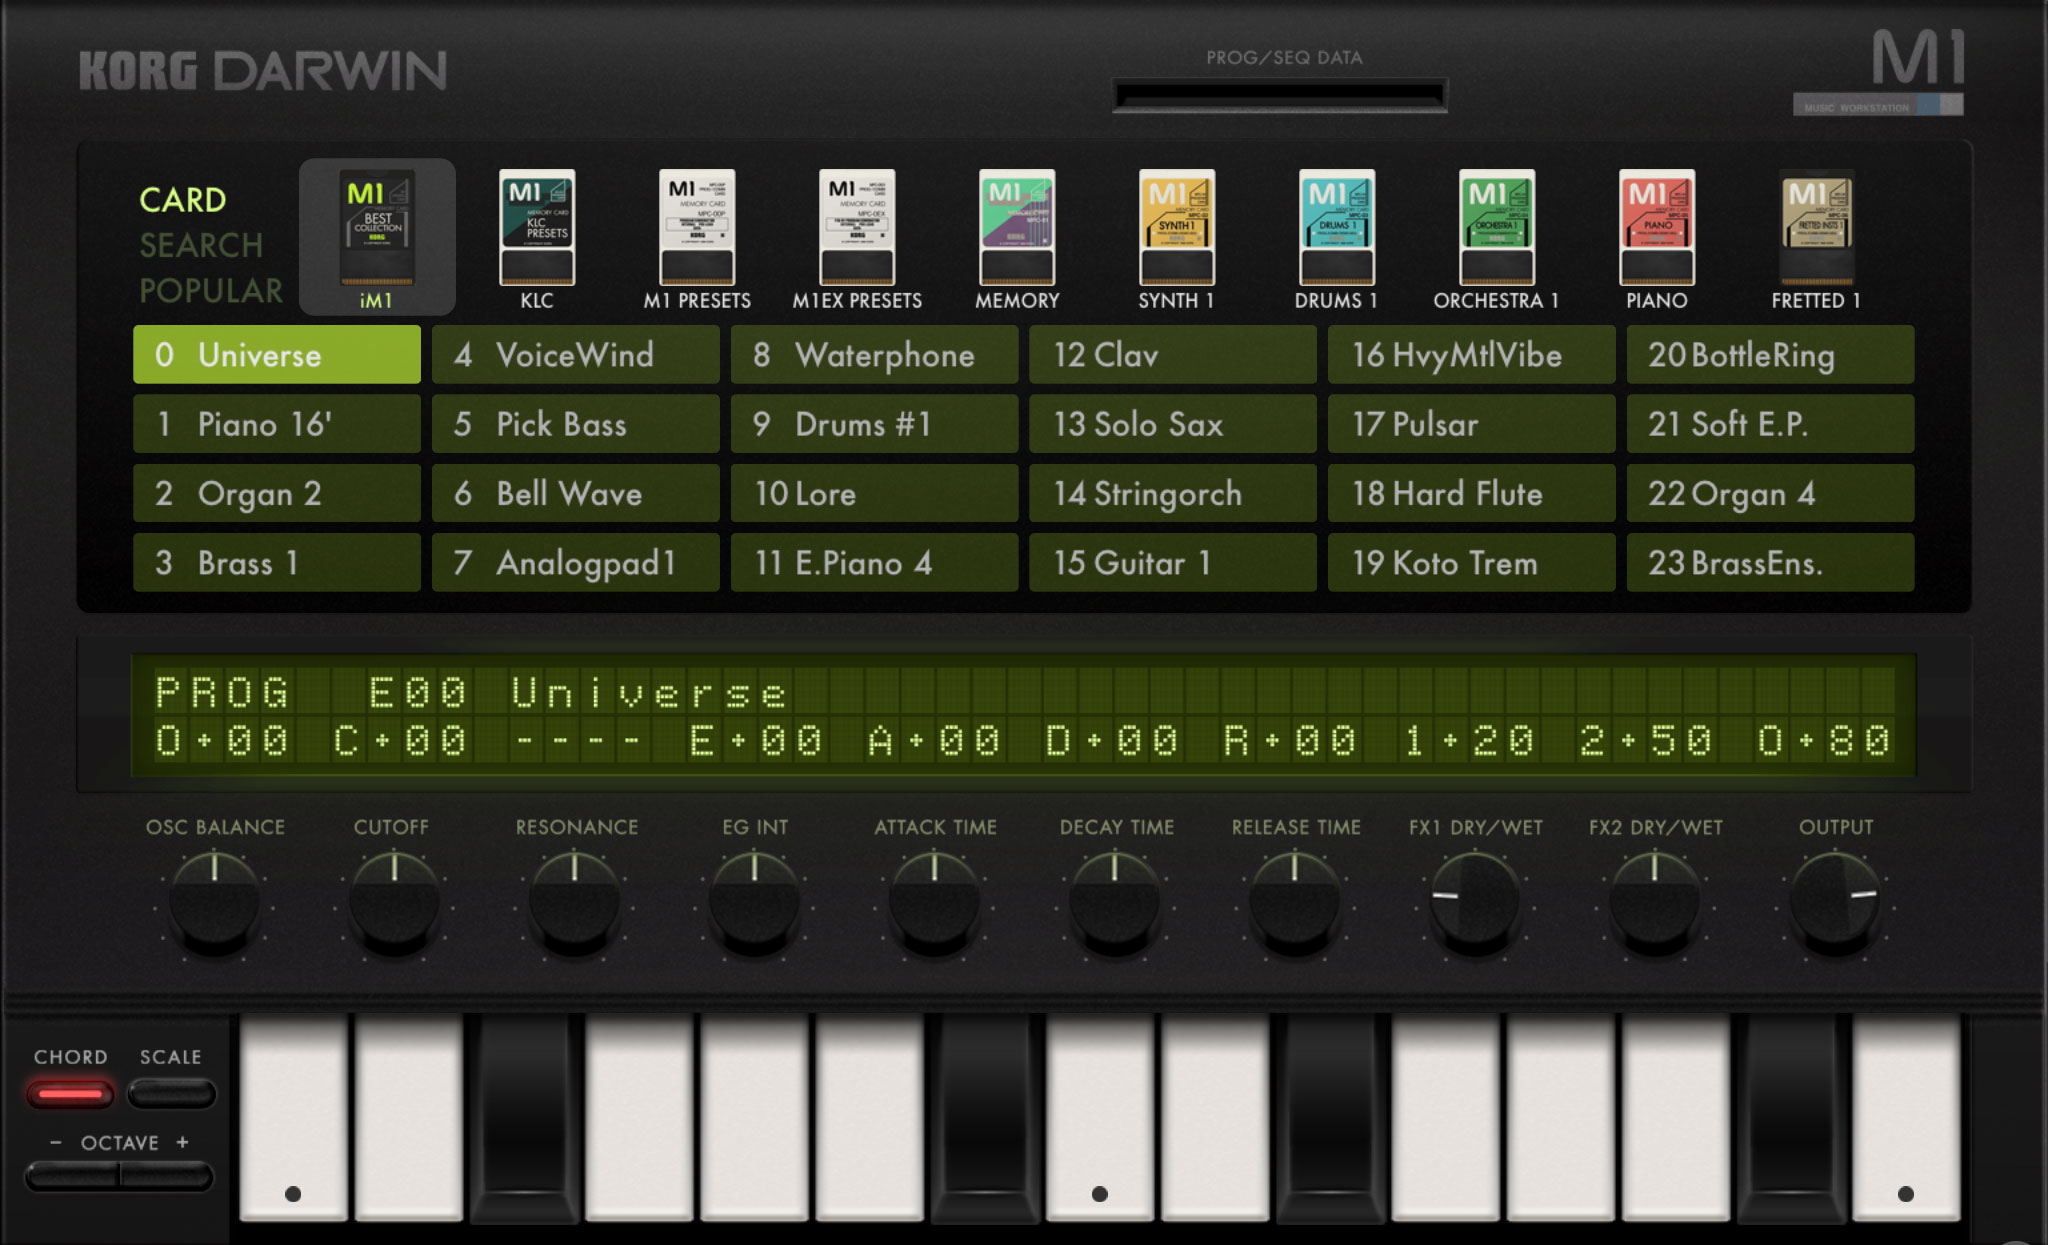Screen dimensions: 2048x1245
Task: Pick program 16 HvyMtlVibe
Action: pyautogui.click(x=1472, y=355)
